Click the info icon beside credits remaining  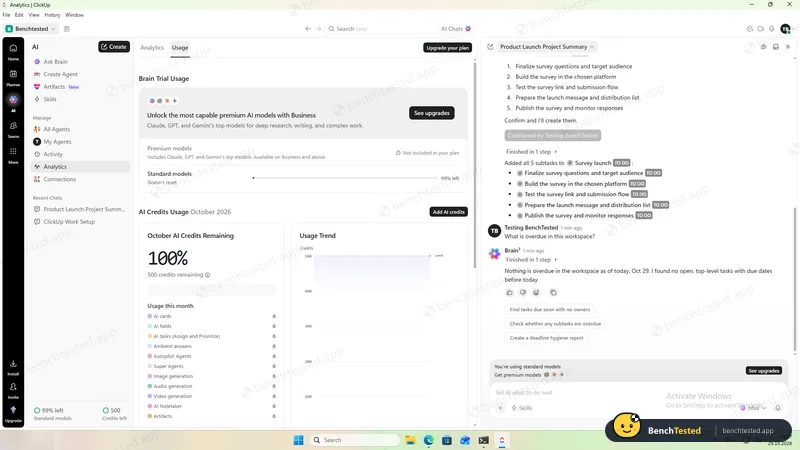click(208, 275)
